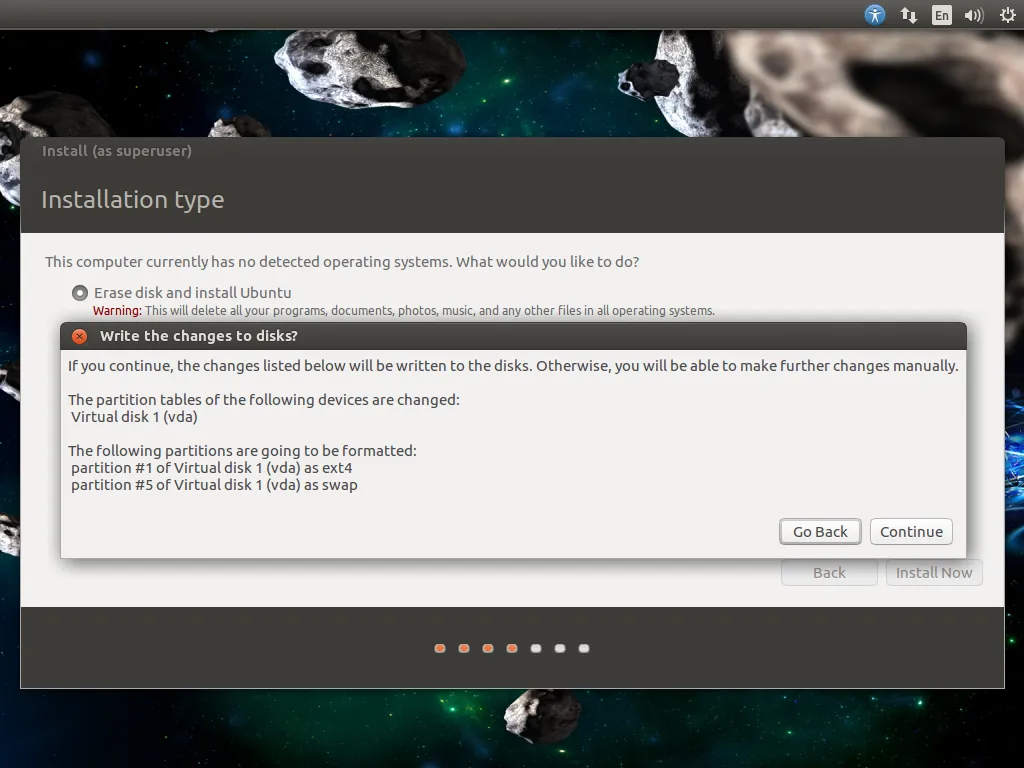Screen dimensions: 1024x768
Task: Click the network connection indicator icon
Action: [x=909, y=15]
